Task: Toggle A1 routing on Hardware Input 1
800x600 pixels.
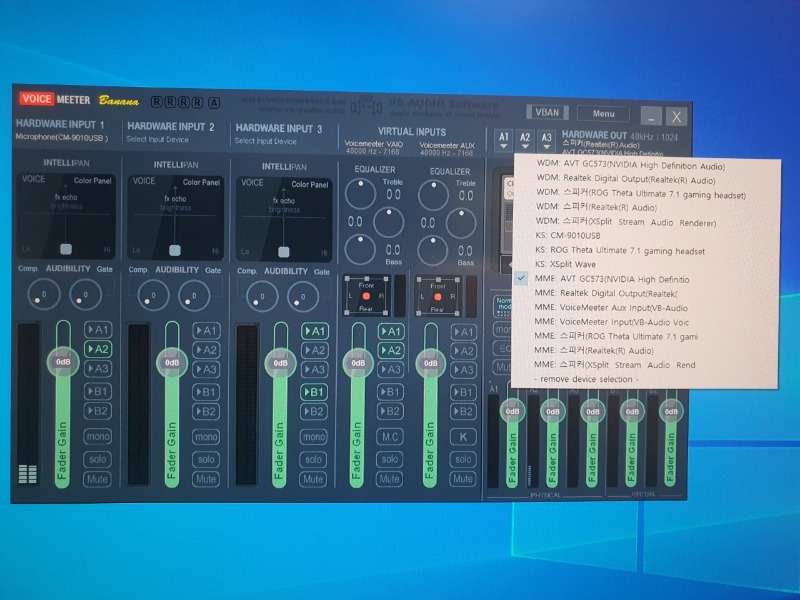Action: point(98,330)
